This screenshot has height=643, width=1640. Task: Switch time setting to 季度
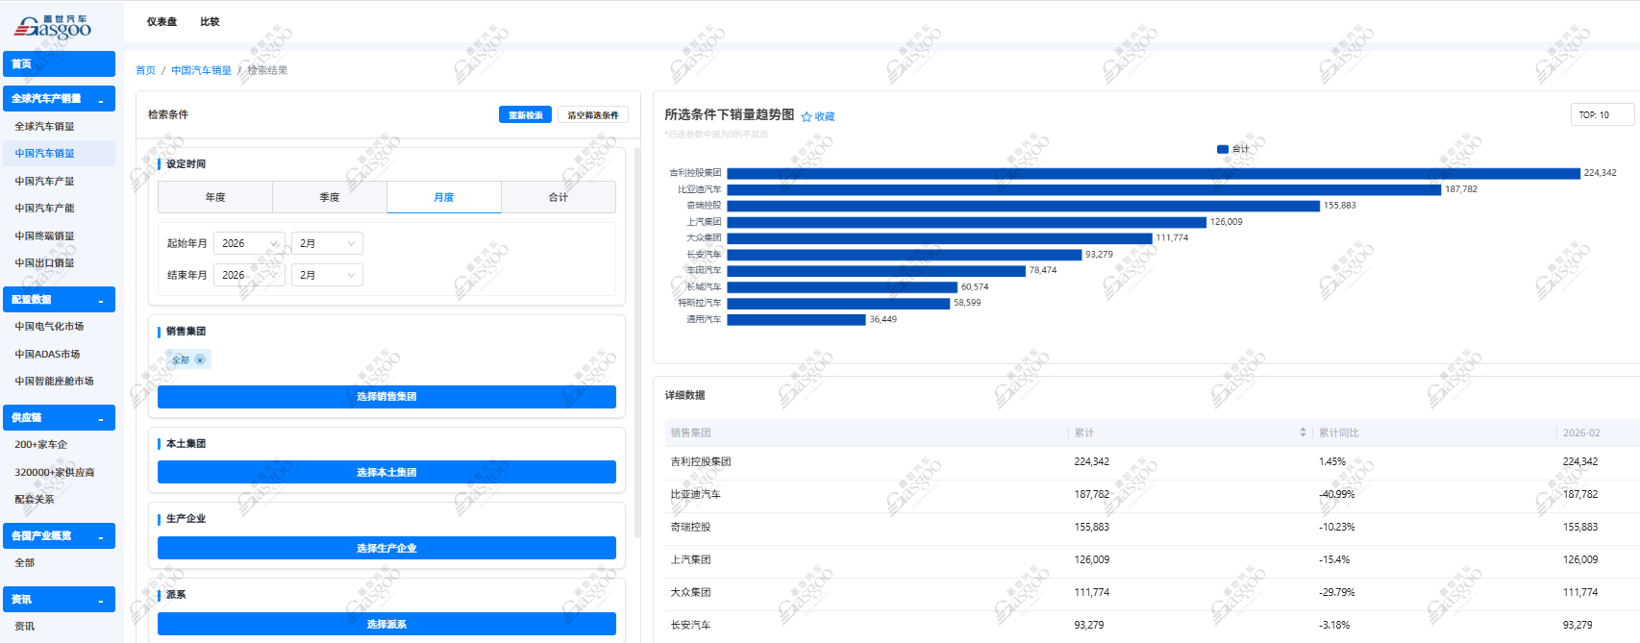coord(329,197)
